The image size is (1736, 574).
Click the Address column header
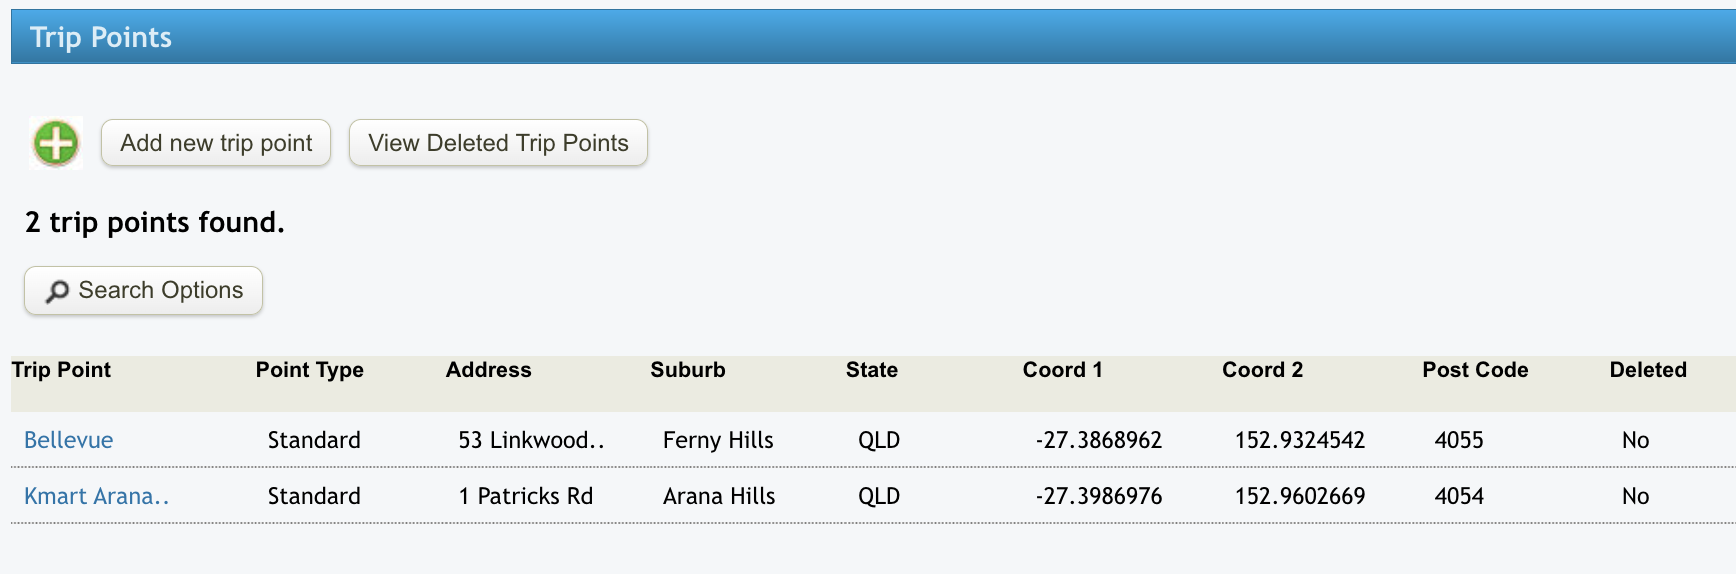point(488,370)
